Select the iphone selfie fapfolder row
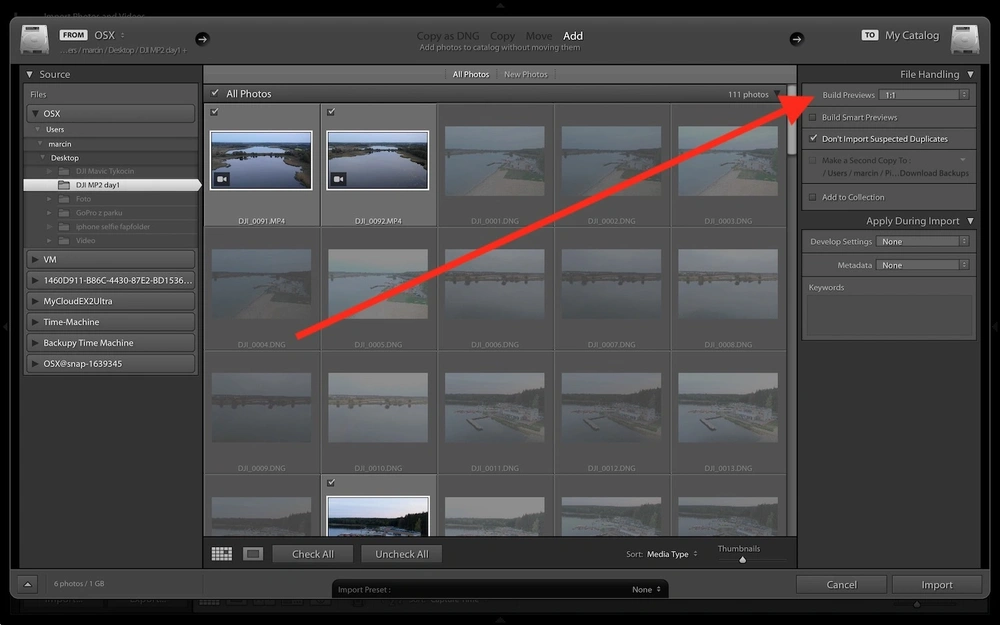This screenshot has width=1000, height=625. point(110,226)
